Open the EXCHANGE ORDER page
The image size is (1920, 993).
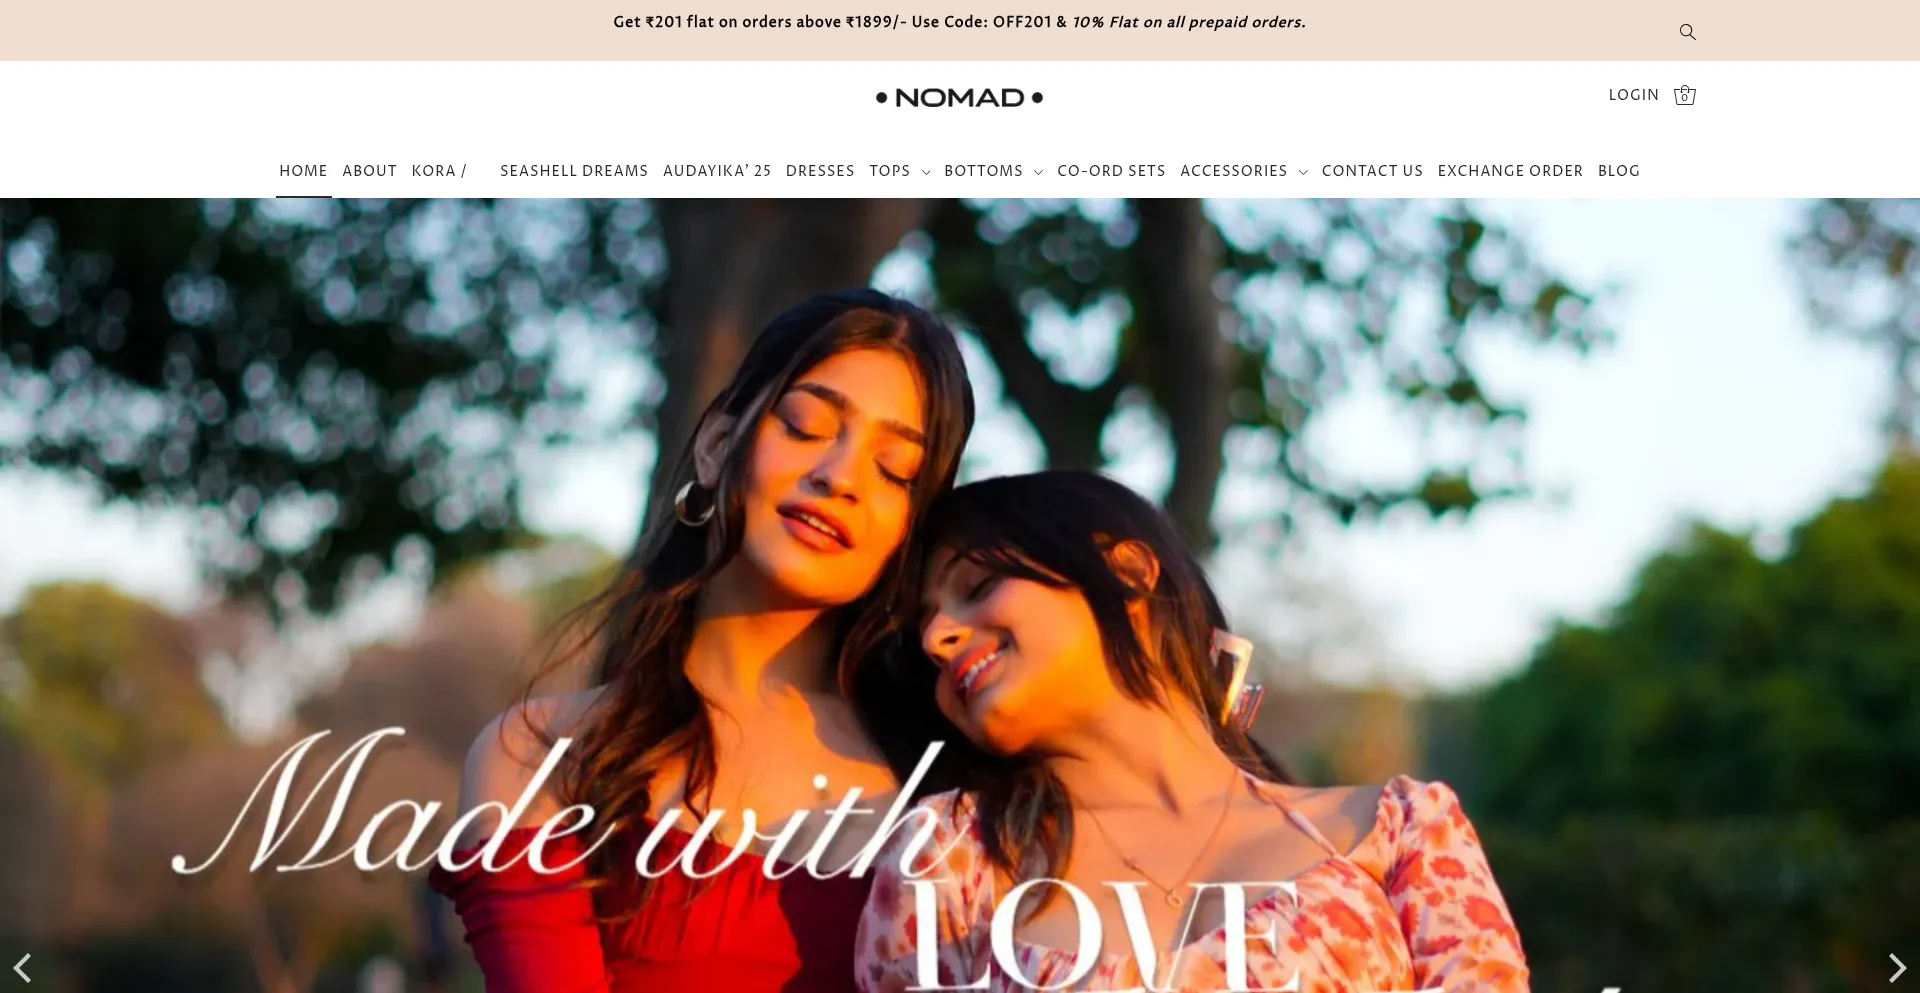point(1510,171)
